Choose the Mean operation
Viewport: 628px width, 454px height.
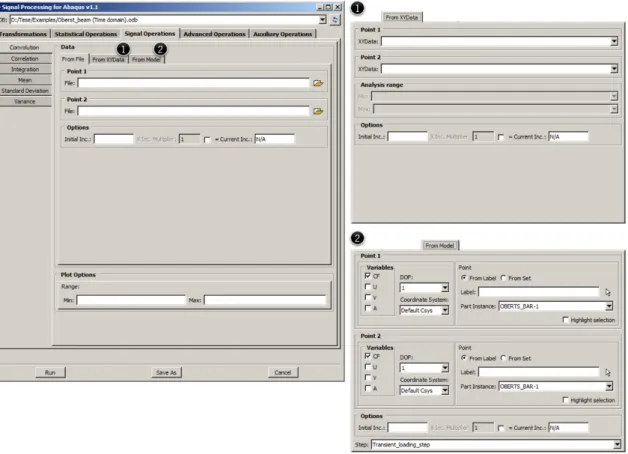25,80
